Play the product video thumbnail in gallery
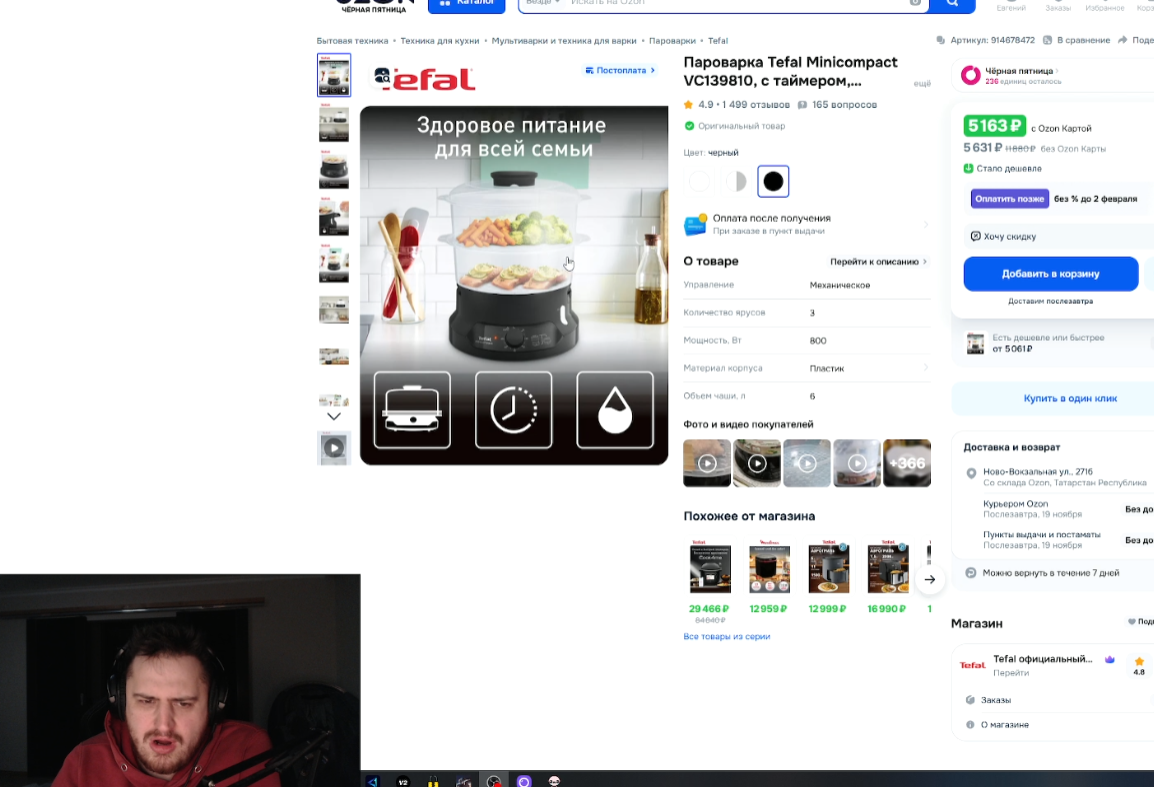 [334, 448]
